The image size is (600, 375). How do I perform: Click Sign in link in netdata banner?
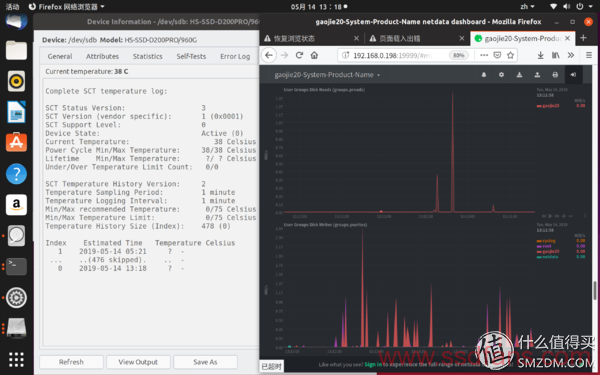pyautogui.click(x=373, y=365)
